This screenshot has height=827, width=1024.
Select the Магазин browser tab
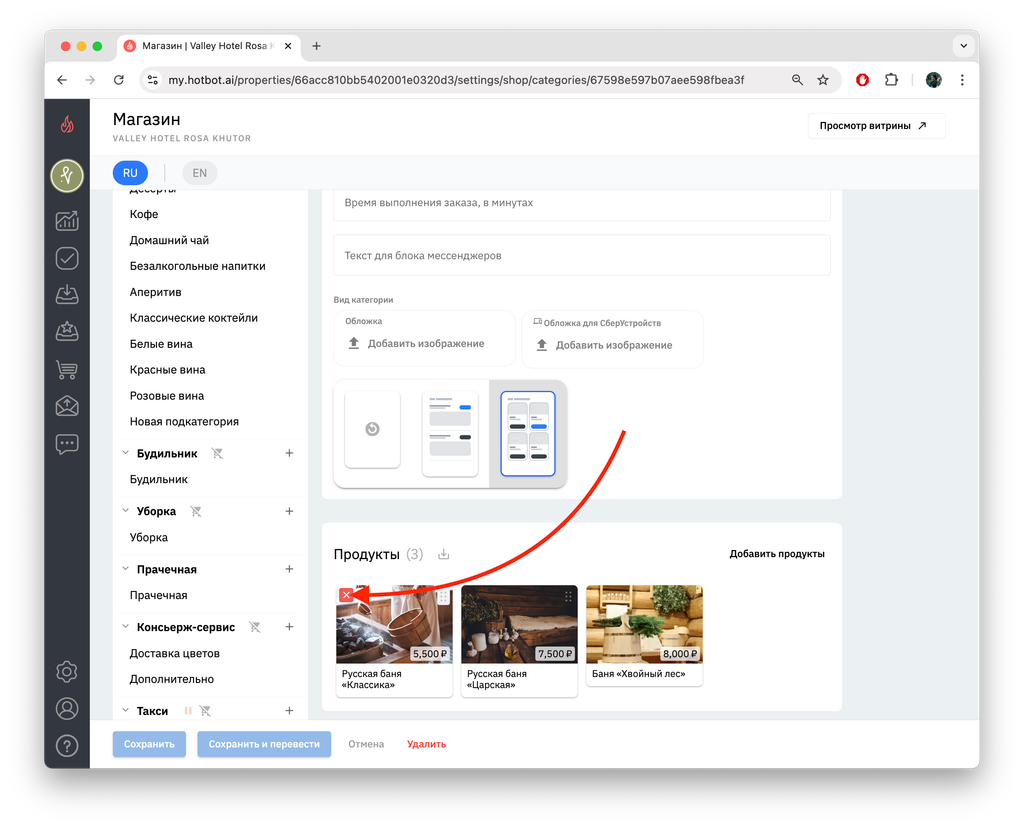coord(209,46)
